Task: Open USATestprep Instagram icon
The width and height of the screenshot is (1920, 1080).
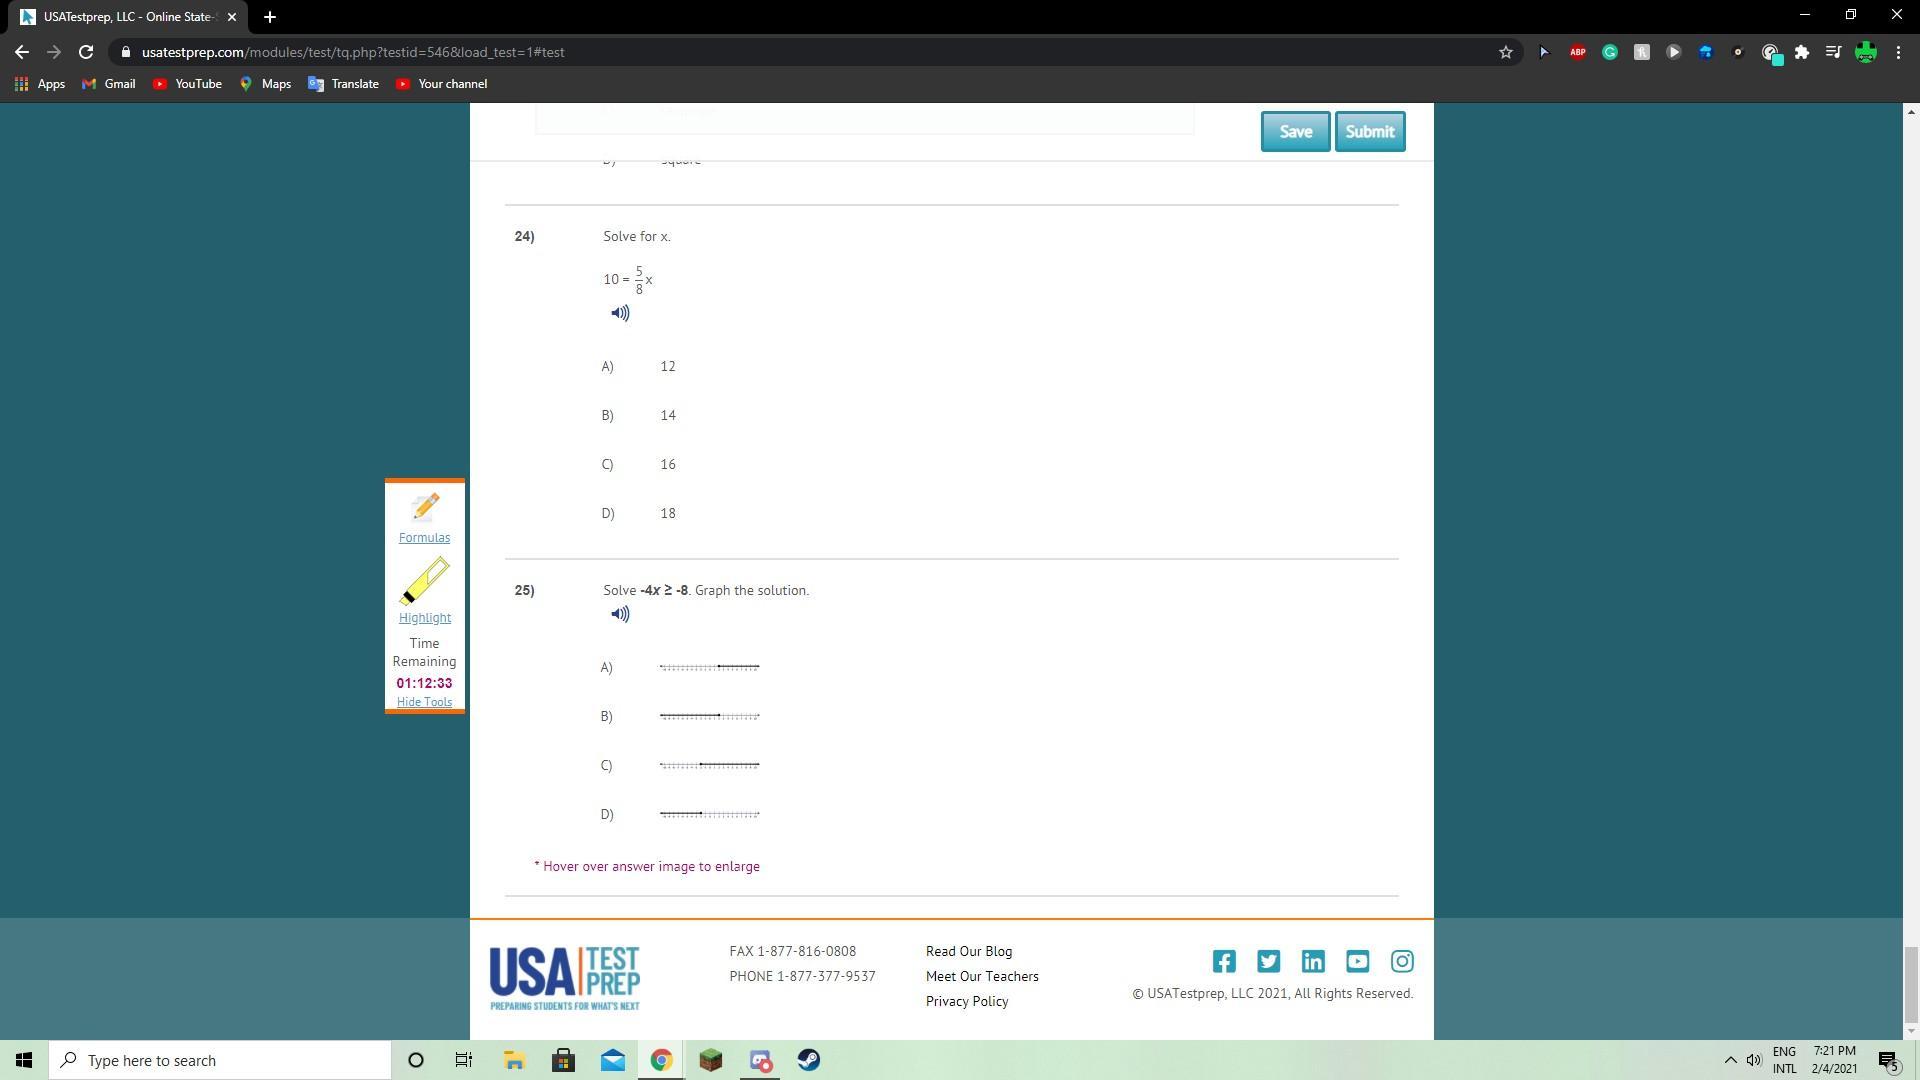Action: click(x=1402, y=962)
